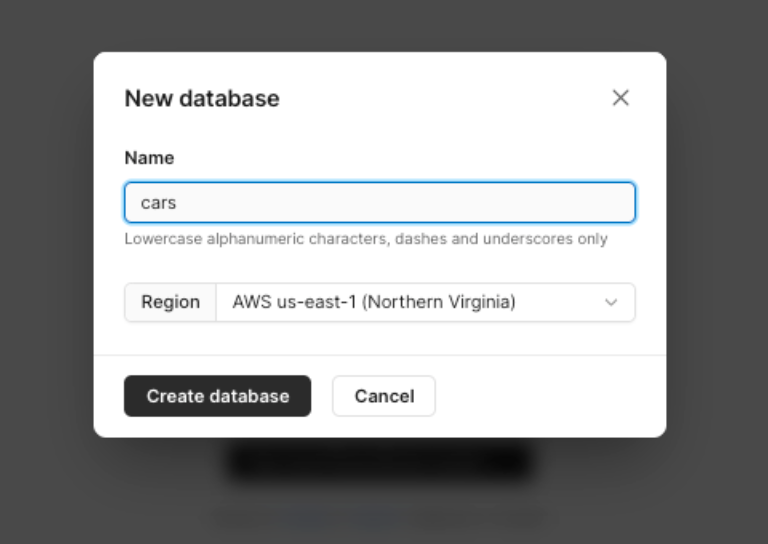Close the New database dialog with X

(x=621, y=98)
